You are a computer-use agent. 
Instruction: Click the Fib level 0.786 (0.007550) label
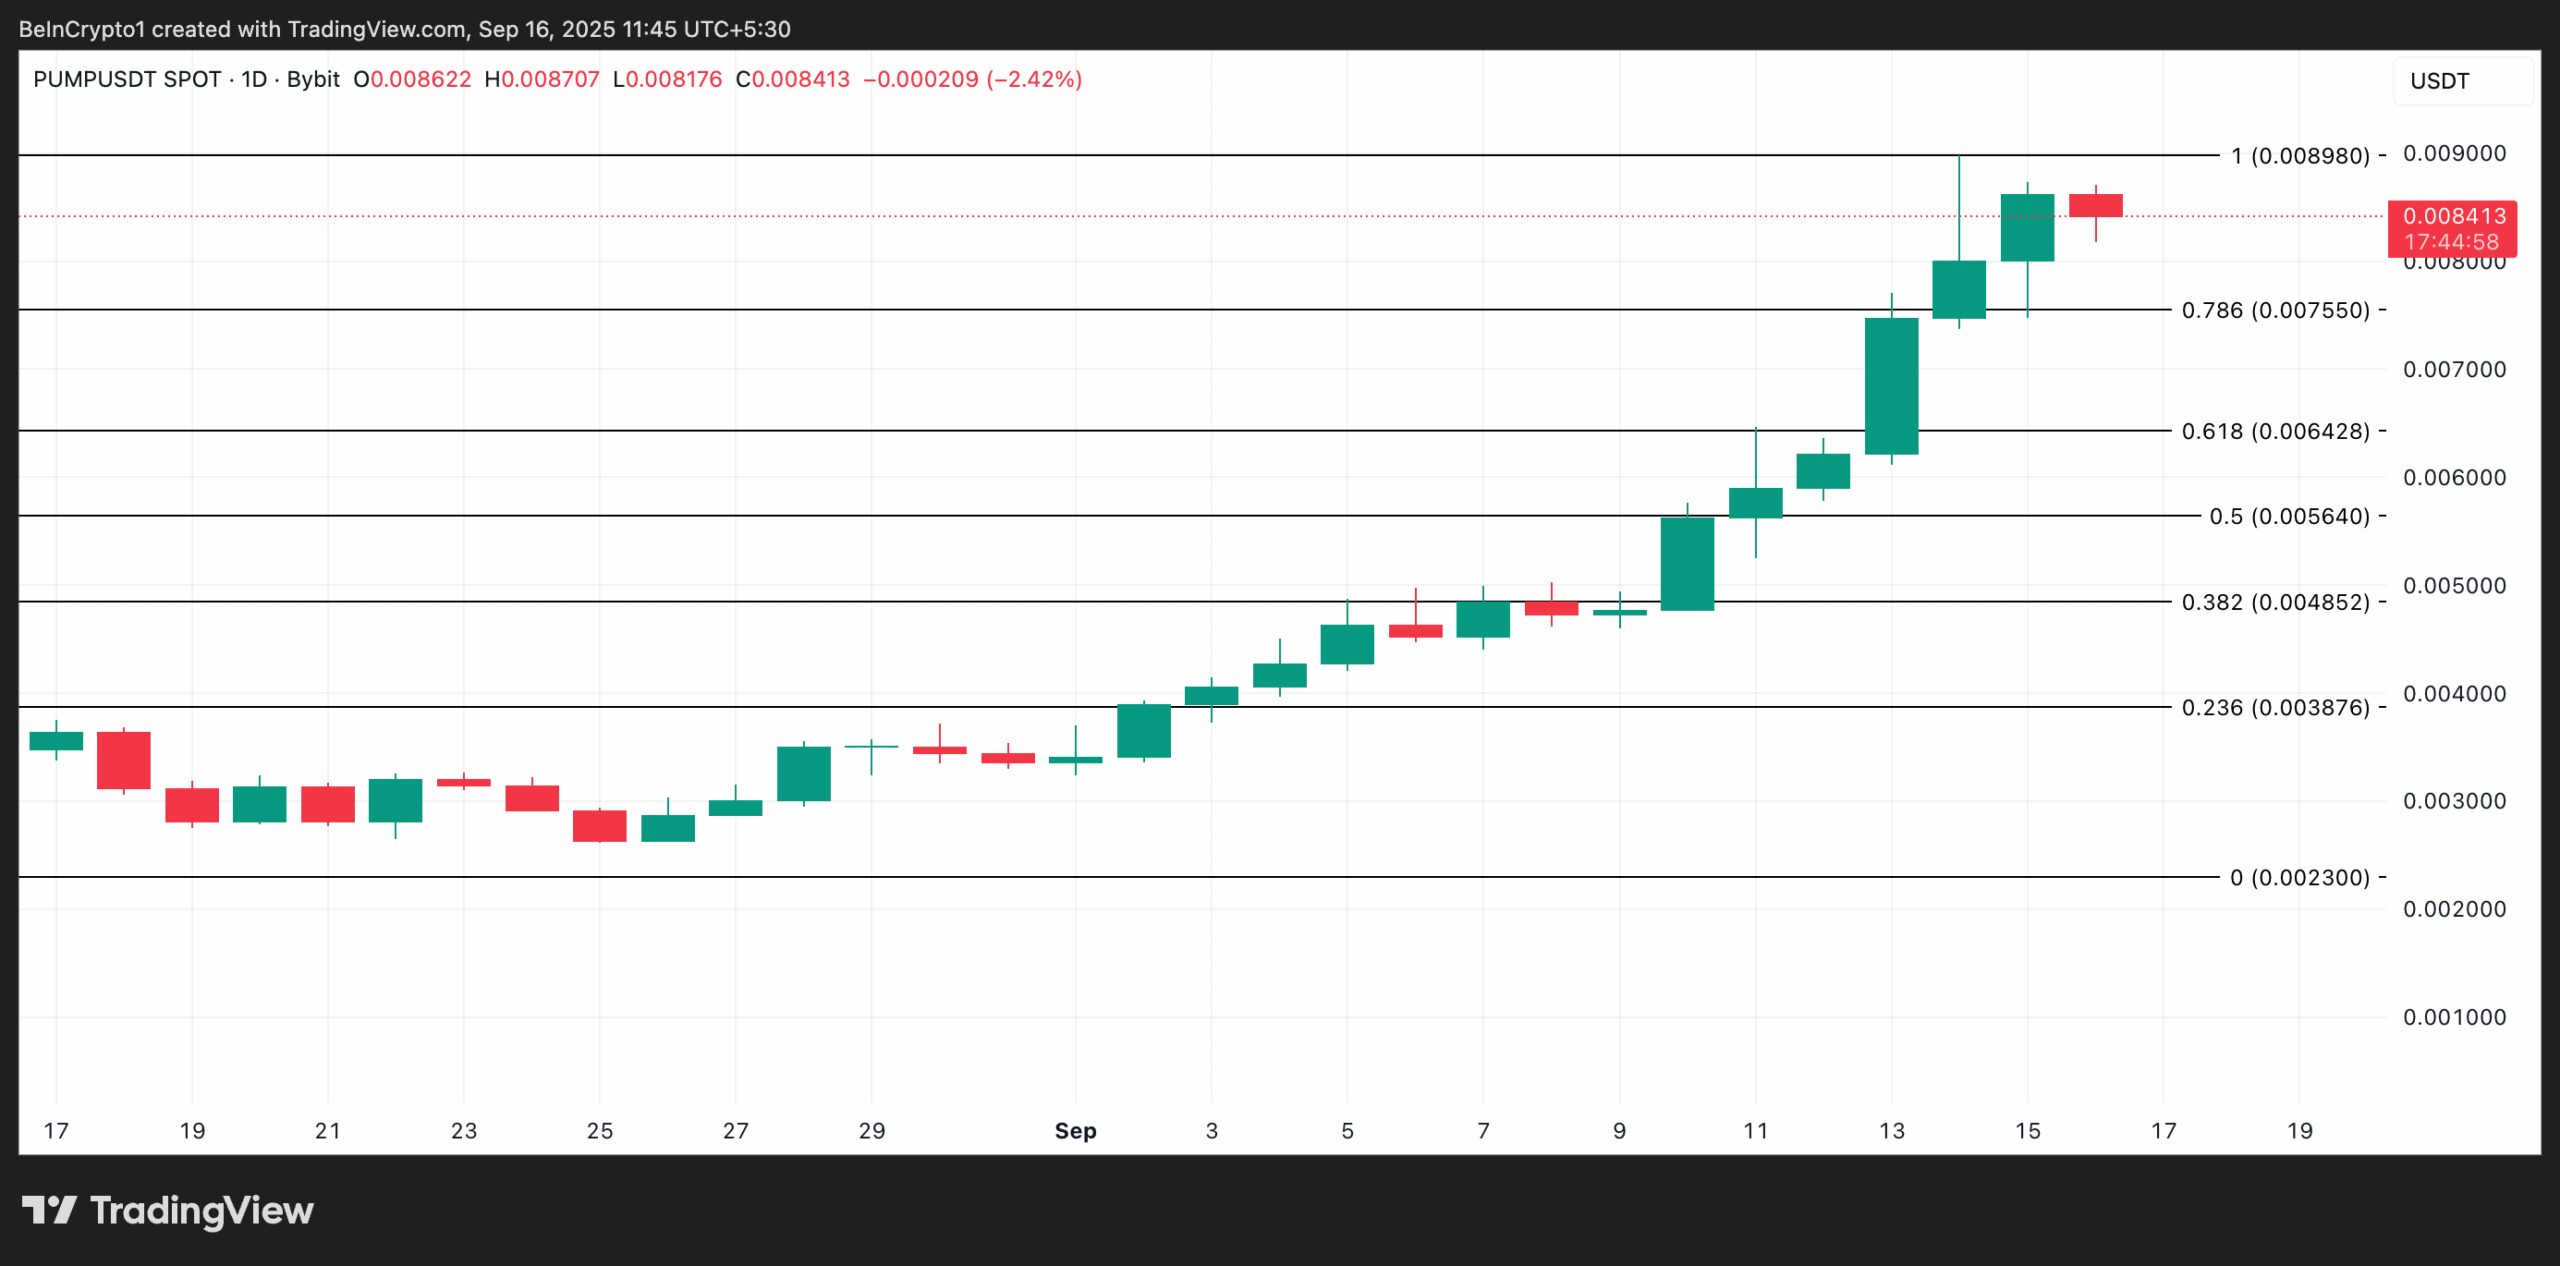click(x=2275, y=310)
